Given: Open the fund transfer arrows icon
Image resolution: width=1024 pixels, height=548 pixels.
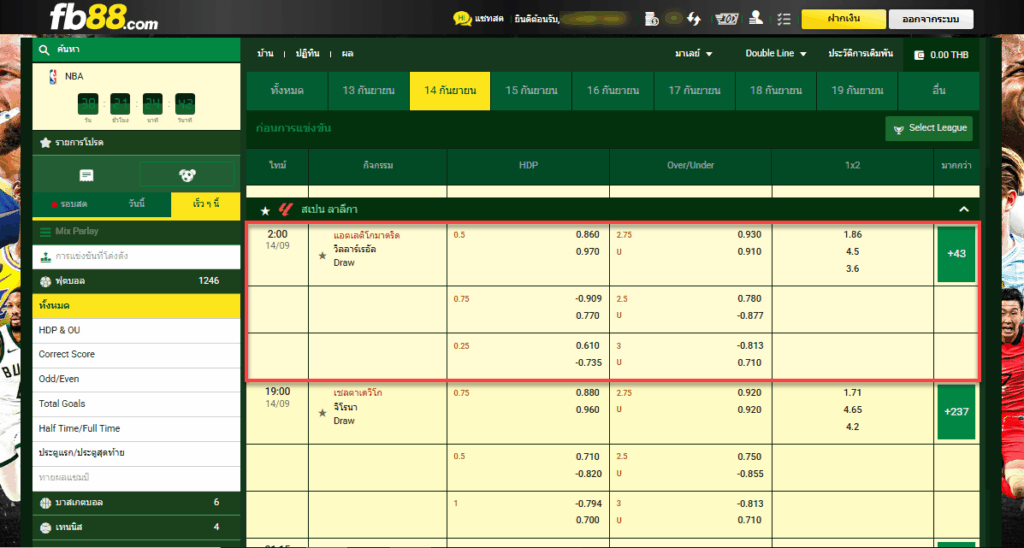Looking at the screenshot, I should 694,19.
